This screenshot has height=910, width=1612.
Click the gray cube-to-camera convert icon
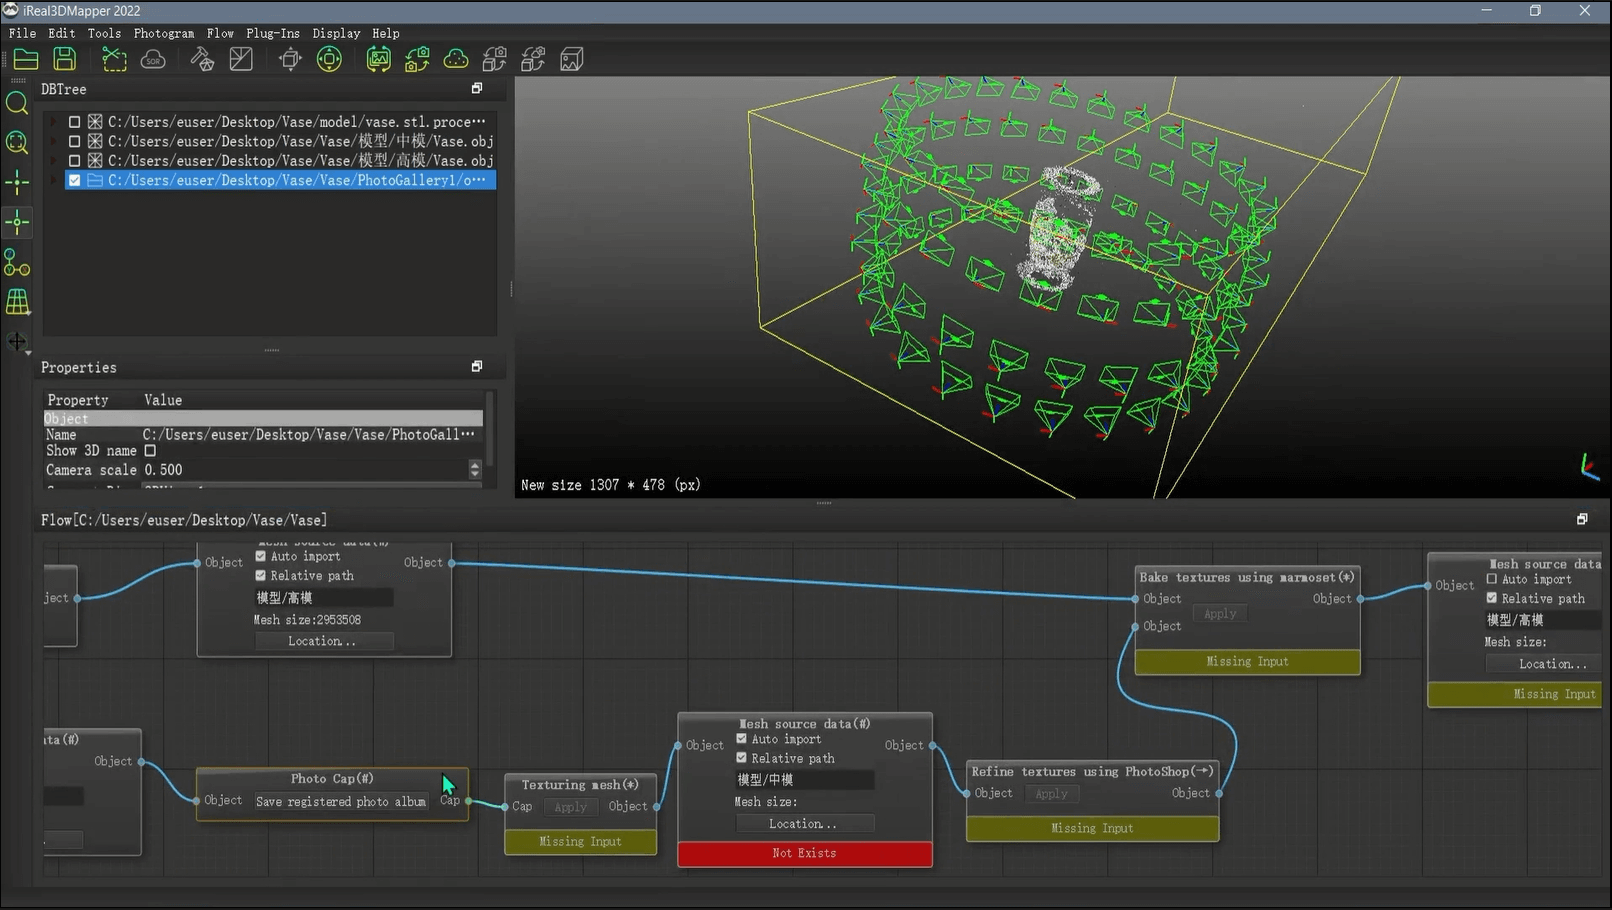tap(494, 60)
